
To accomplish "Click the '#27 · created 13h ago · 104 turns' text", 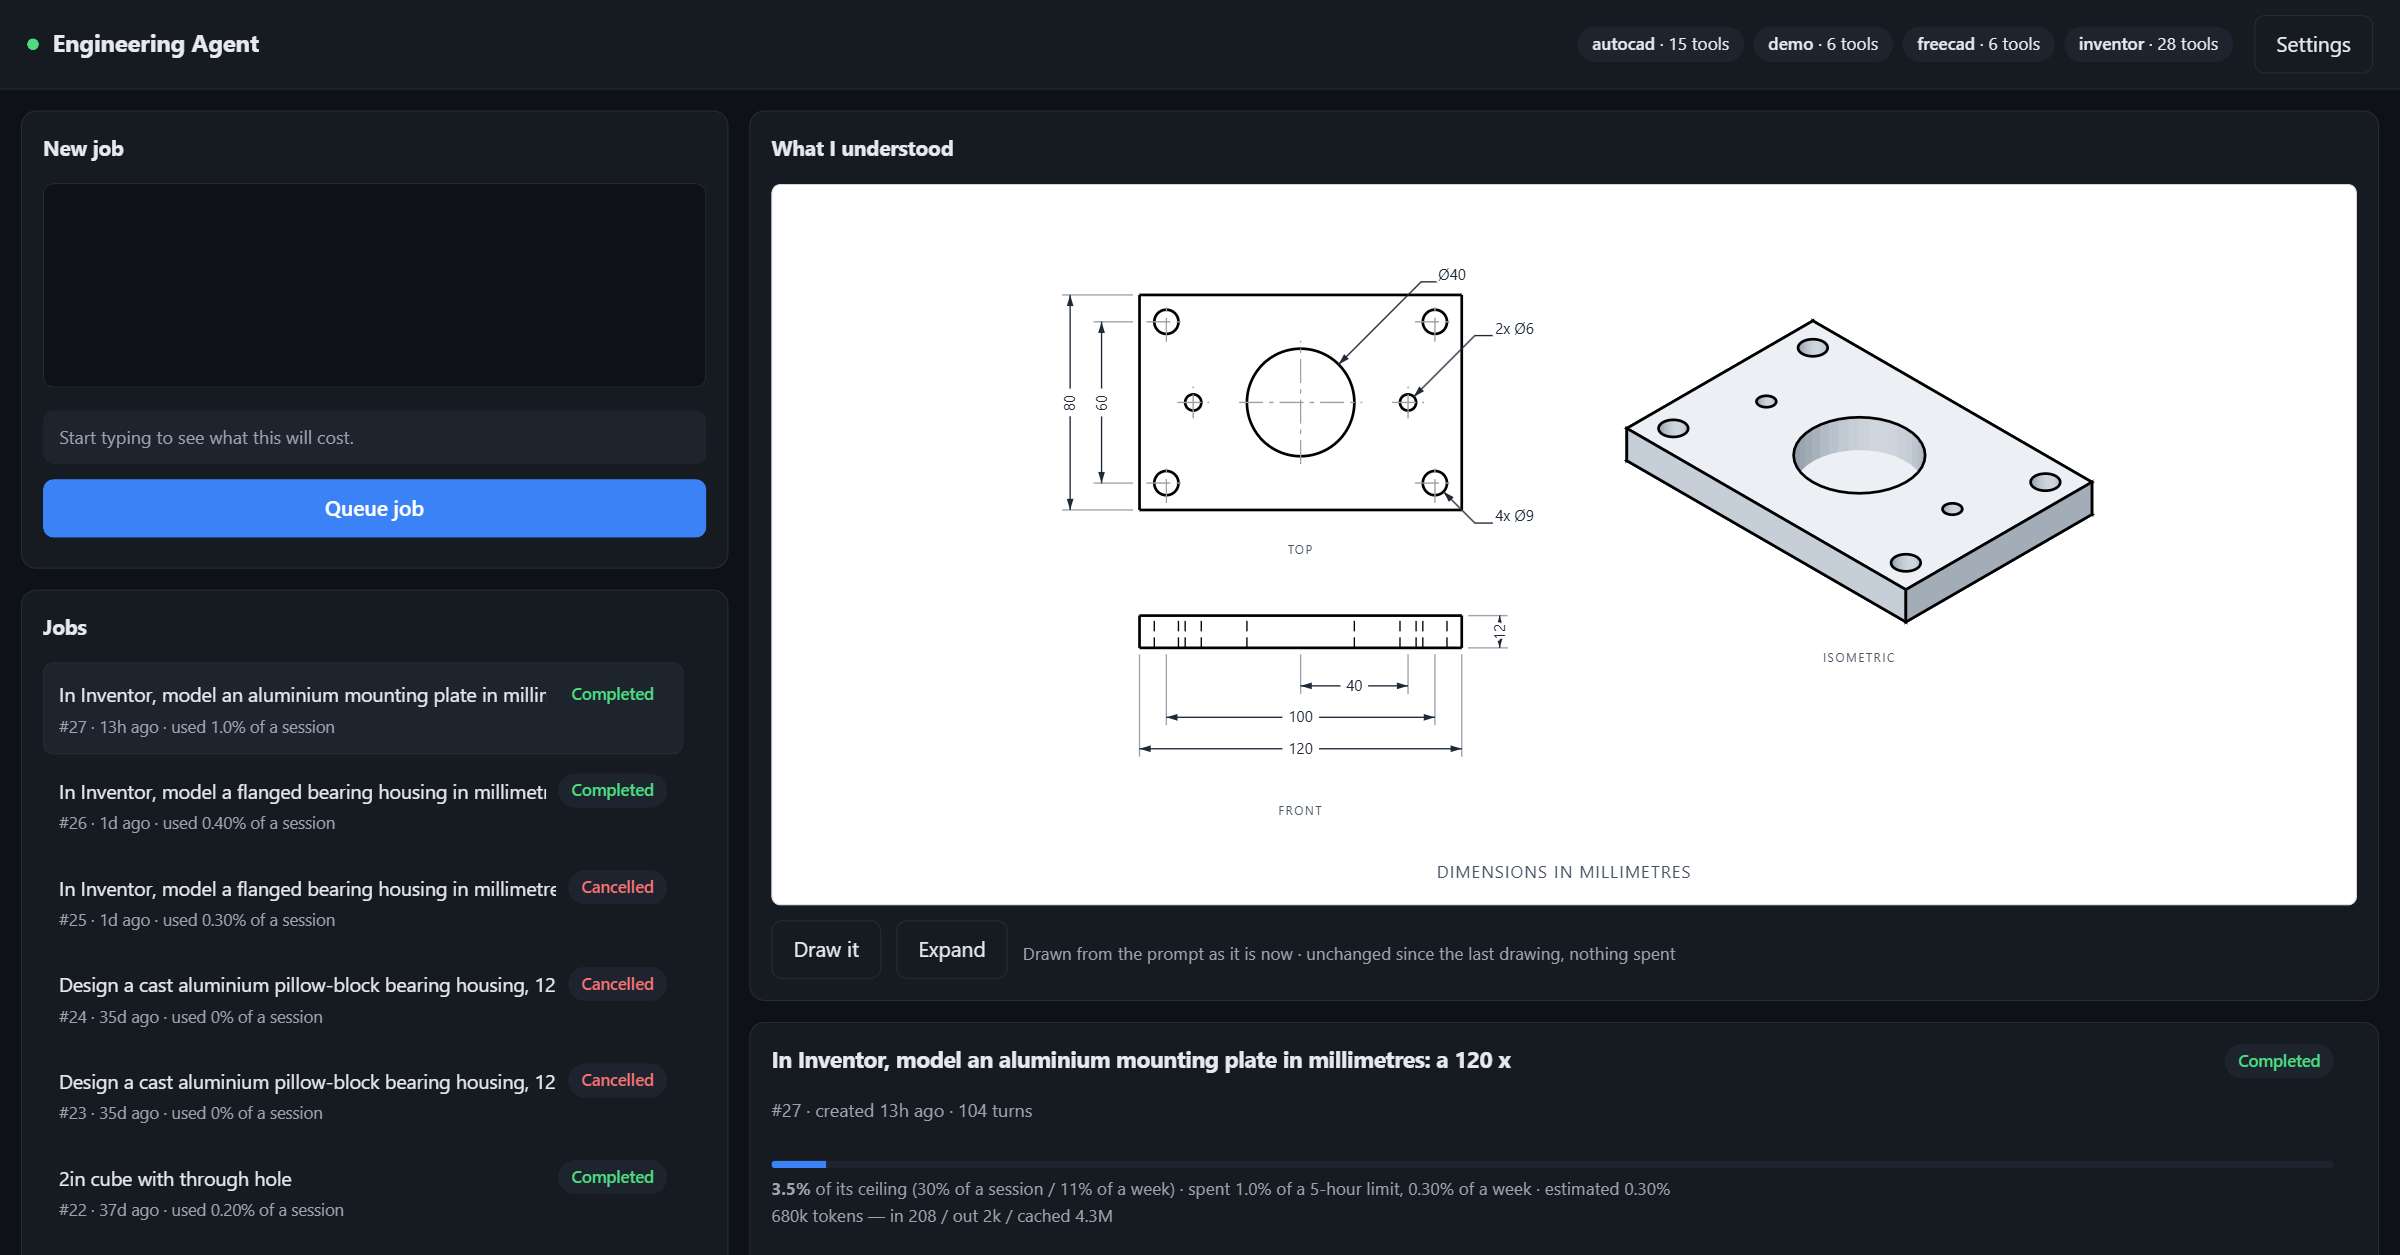I will click(902, 1111).
